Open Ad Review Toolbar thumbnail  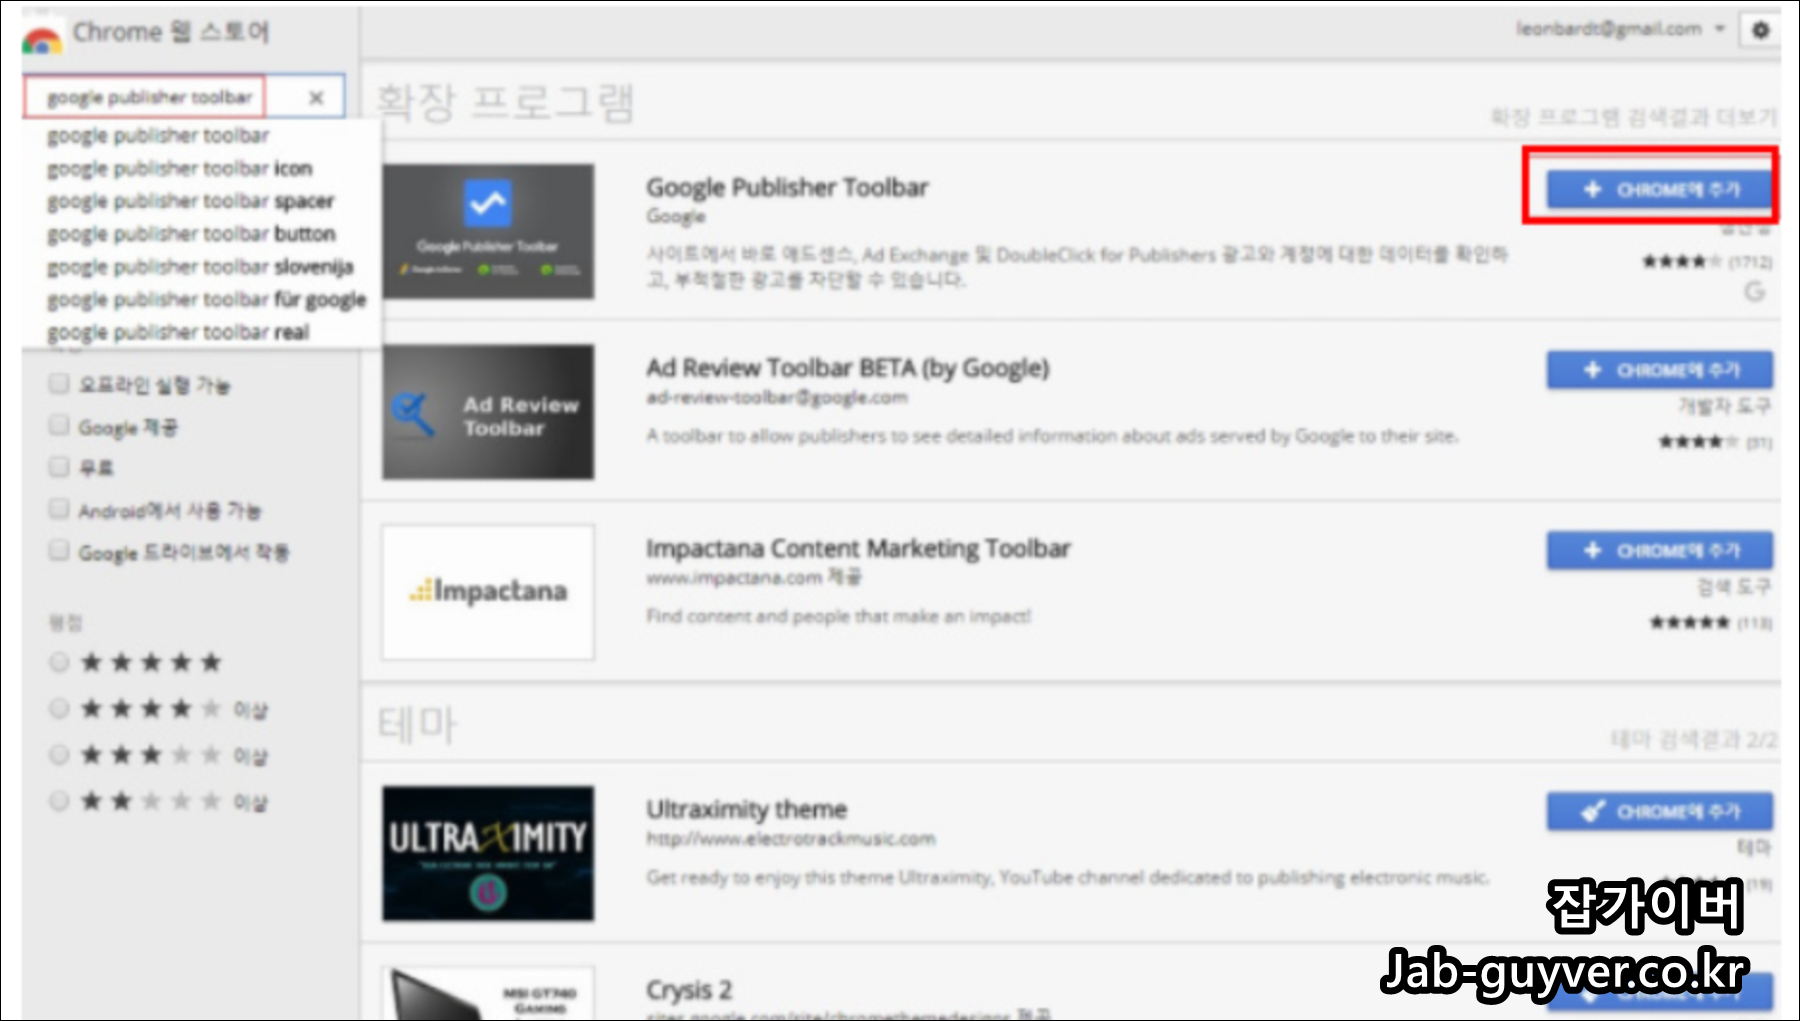(x=488, y=412)
